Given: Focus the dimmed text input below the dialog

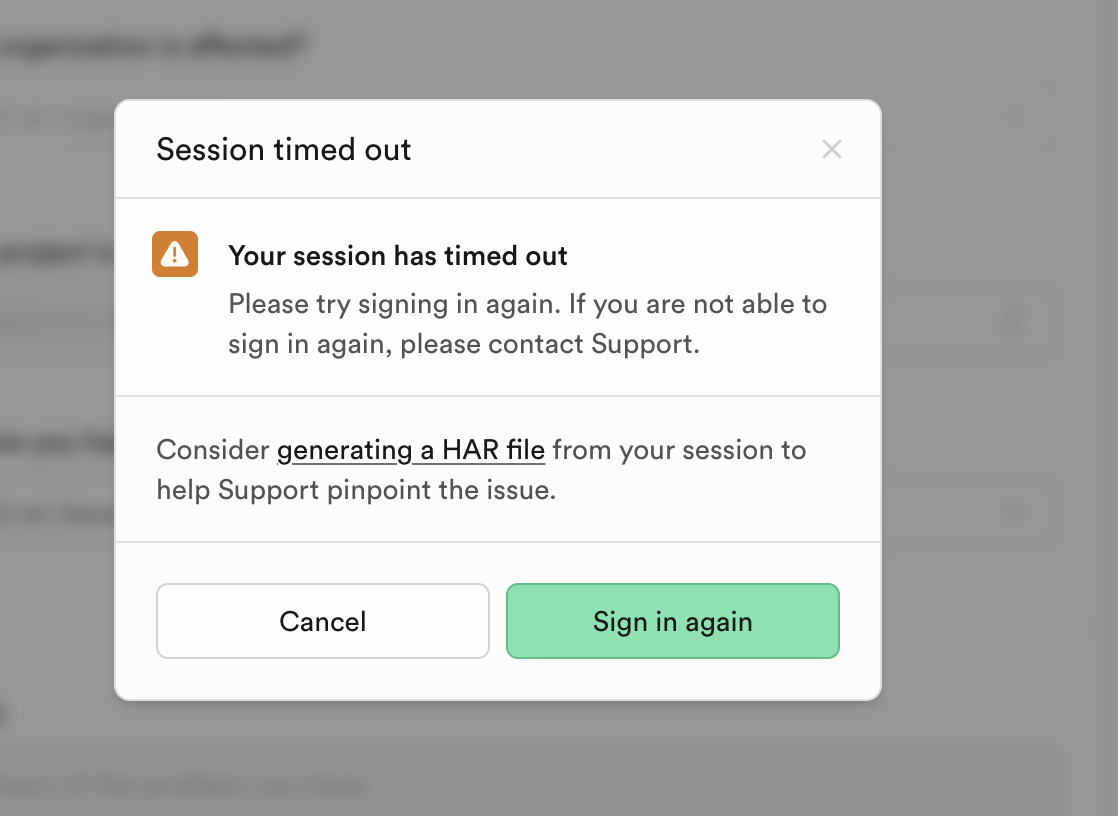Looking at the screenshot, I should click(x=560, y=787).
